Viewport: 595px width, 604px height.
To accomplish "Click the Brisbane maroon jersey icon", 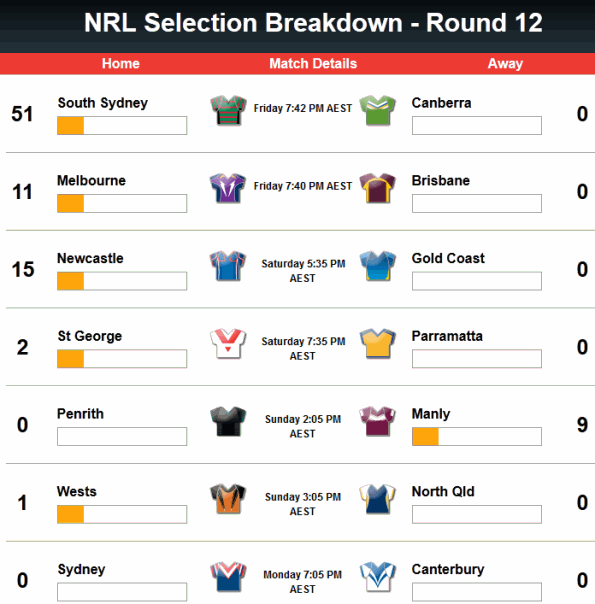I will click(x=377, y=188).
